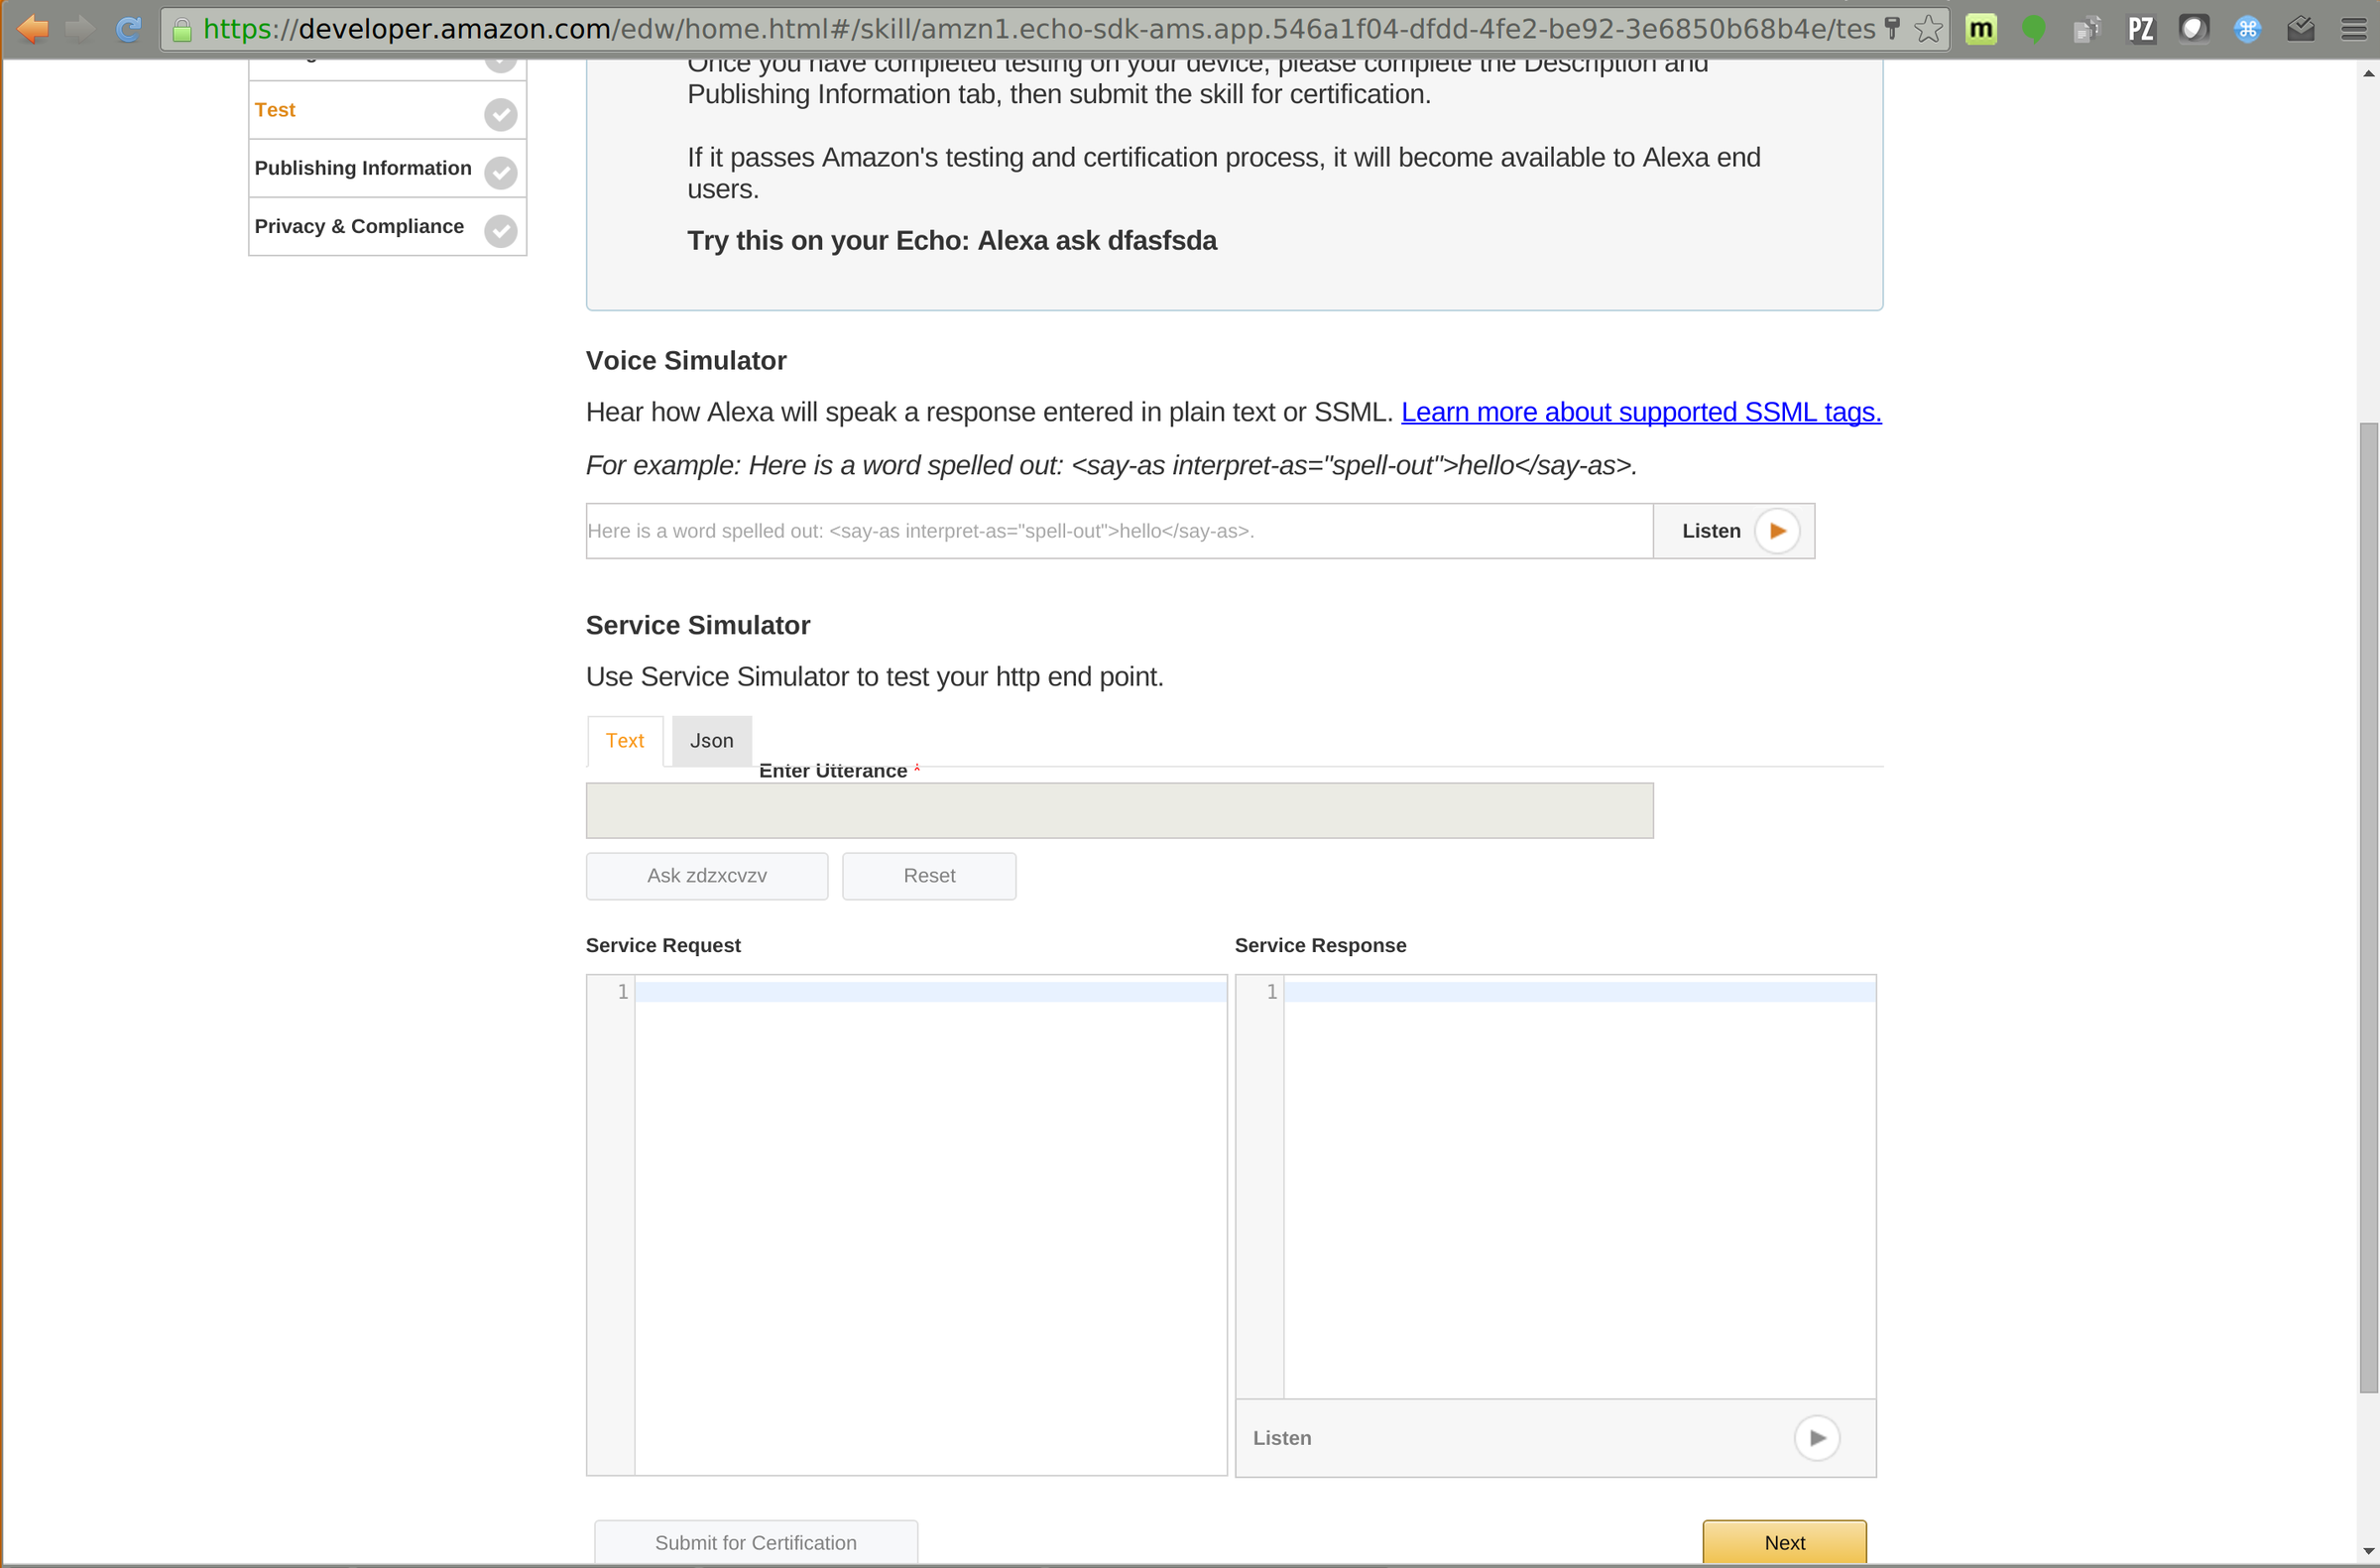The width and height of the screenshot is (2380, 1568).
Task: Play the Service Response Listen button
Action: [x=1817, y=1438]
